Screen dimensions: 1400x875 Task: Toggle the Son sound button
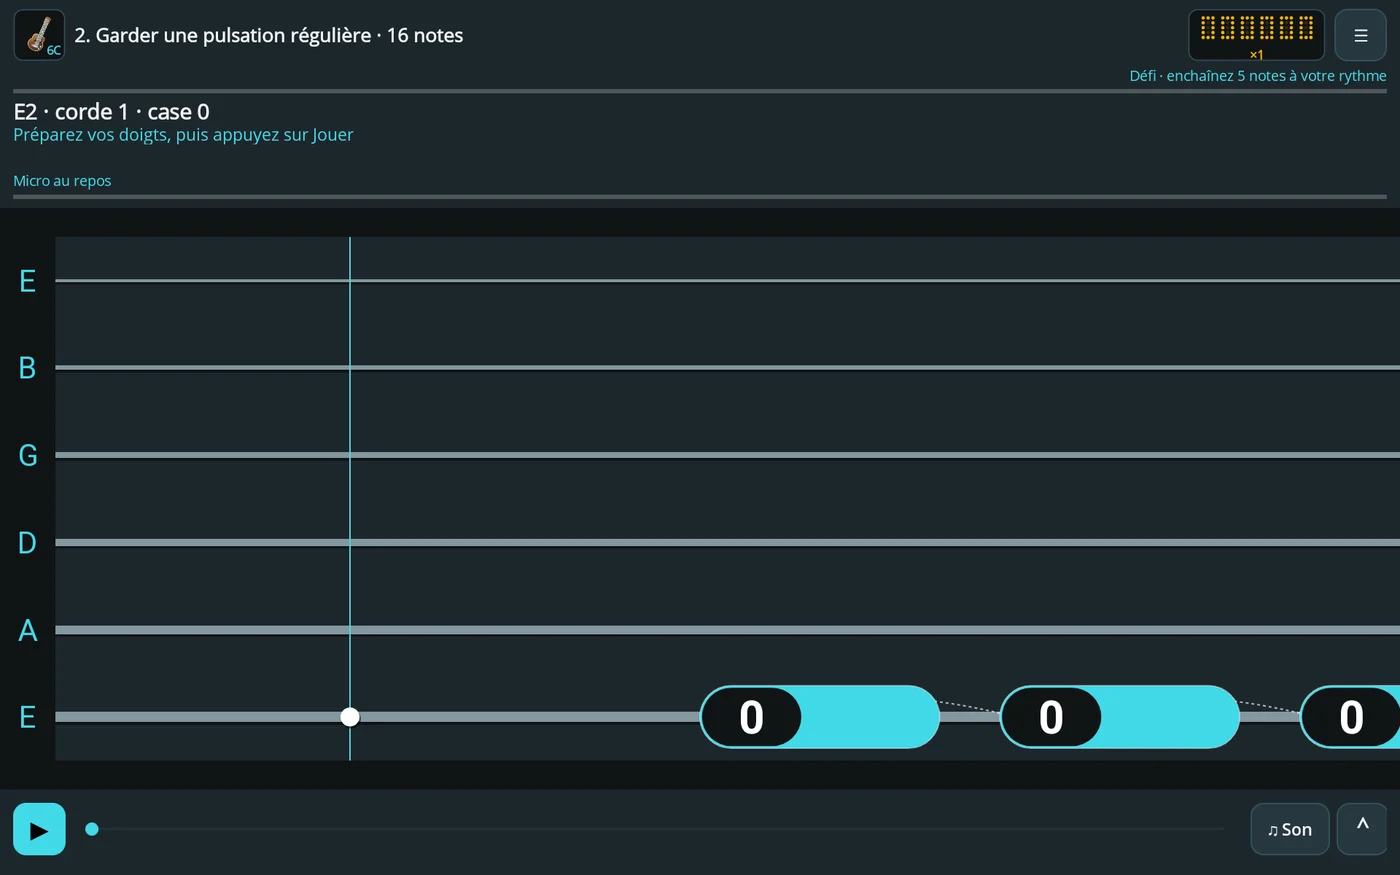(x=1289, y=829)
